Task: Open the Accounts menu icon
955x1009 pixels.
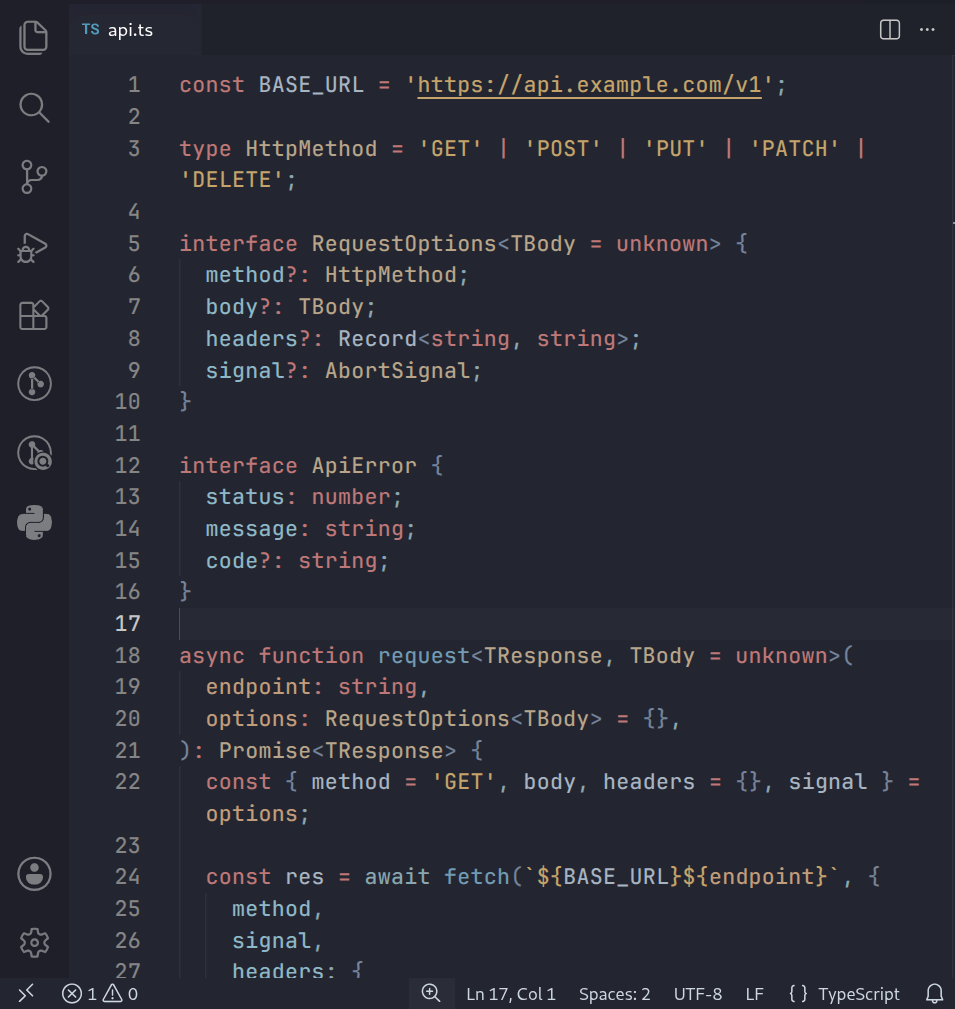Action: (34, 874)
